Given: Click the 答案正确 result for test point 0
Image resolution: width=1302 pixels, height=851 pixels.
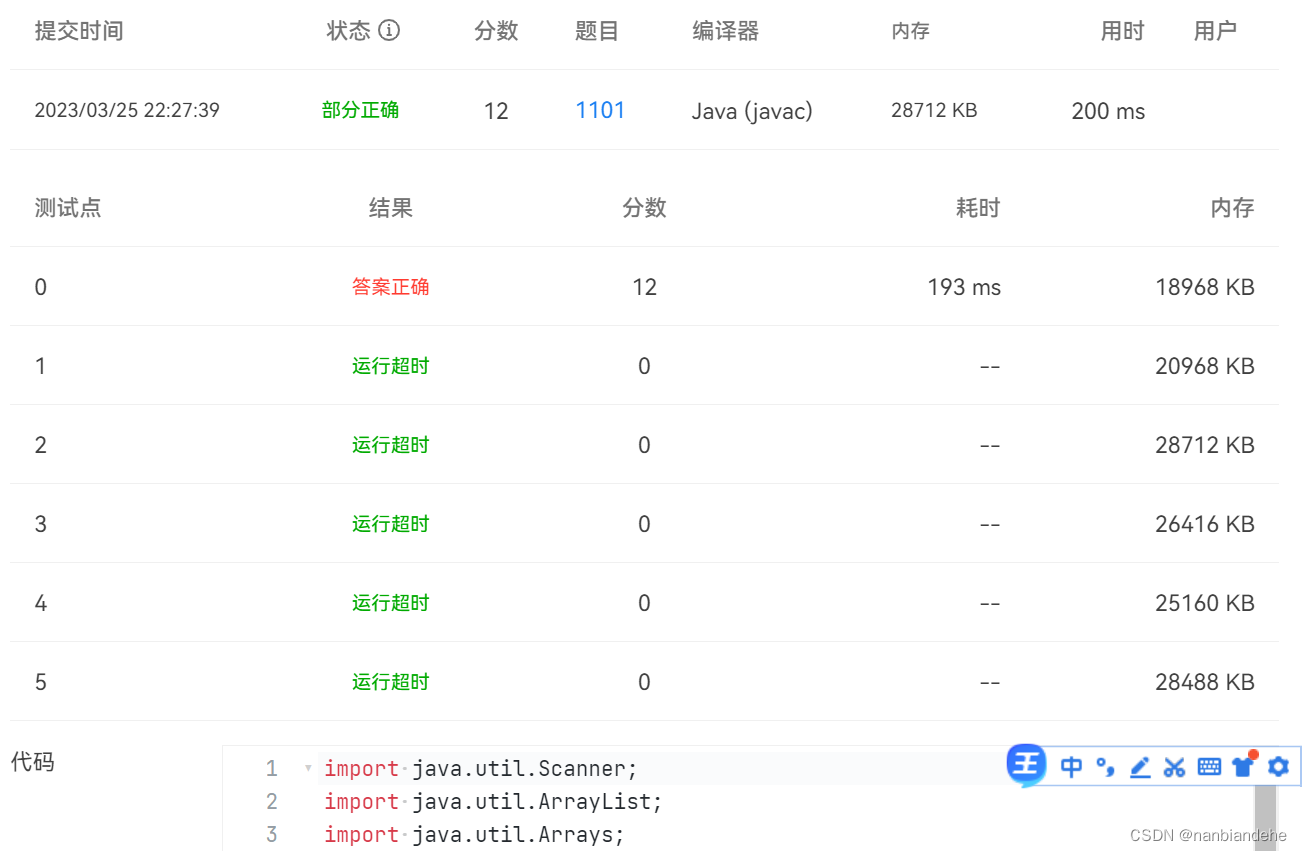Looking at the screenshot, I should [x=390, y=286].
